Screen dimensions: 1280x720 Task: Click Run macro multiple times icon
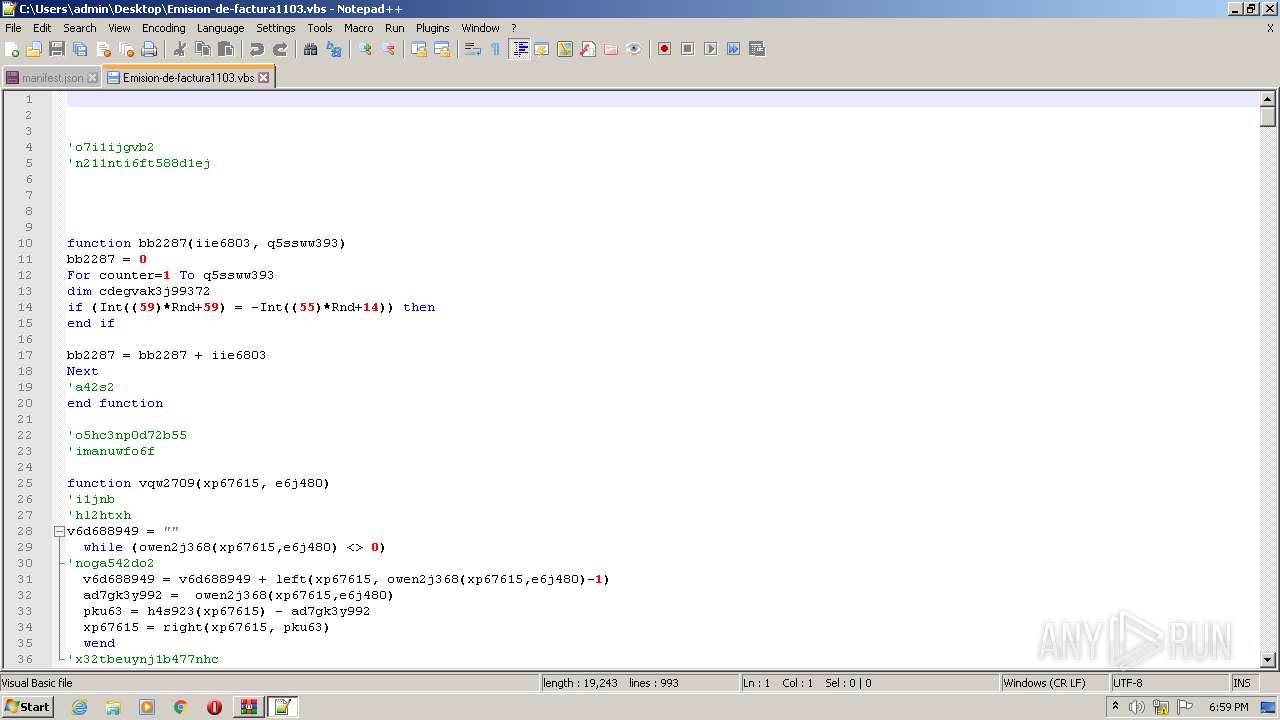(x=733, y=49)
